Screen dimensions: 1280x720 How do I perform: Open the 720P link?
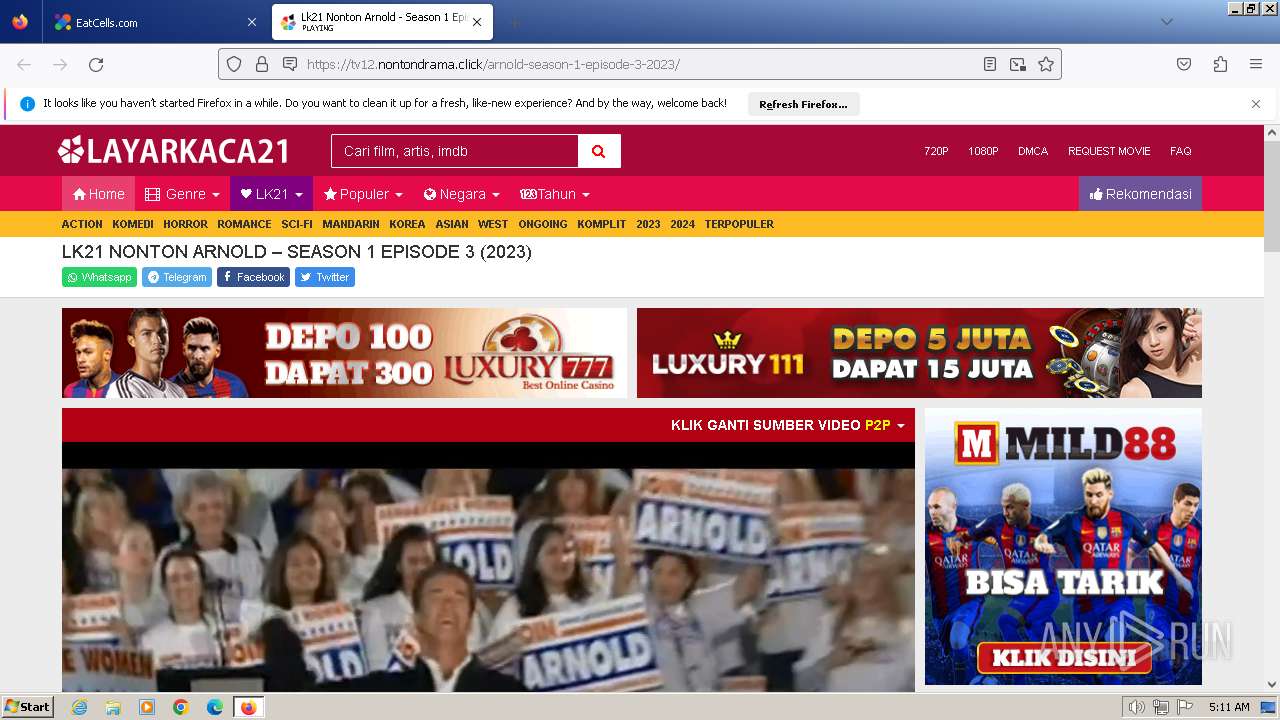pyautogui.click(x=936, y=151)
